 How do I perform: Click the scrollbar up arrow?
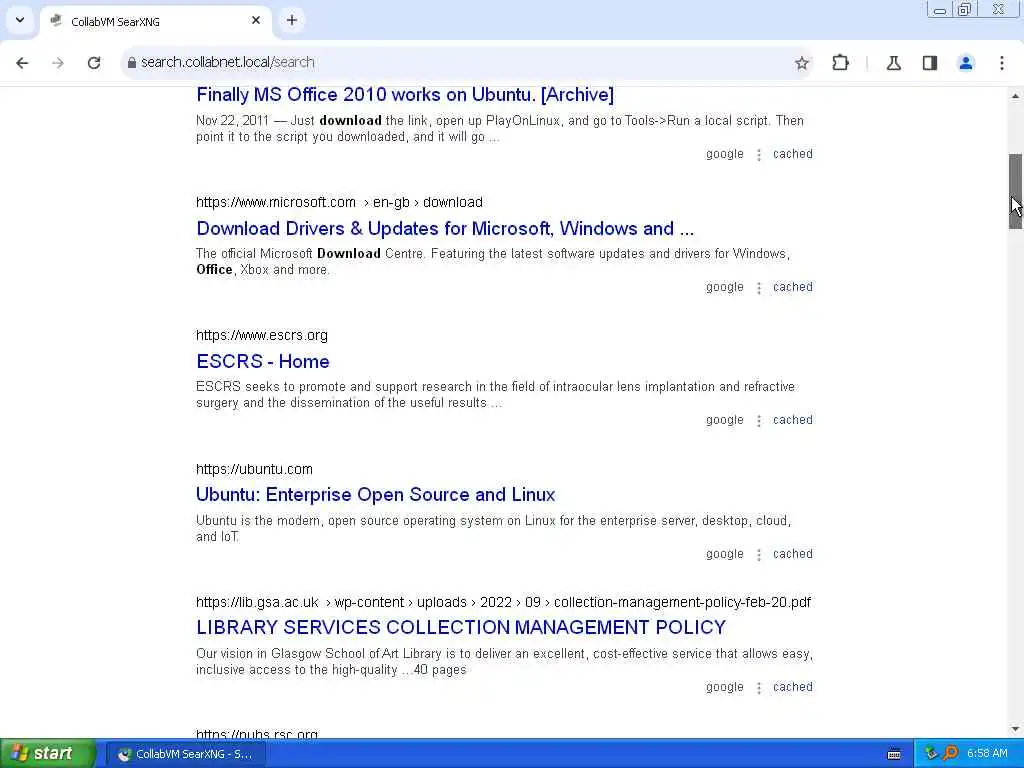1015,96
